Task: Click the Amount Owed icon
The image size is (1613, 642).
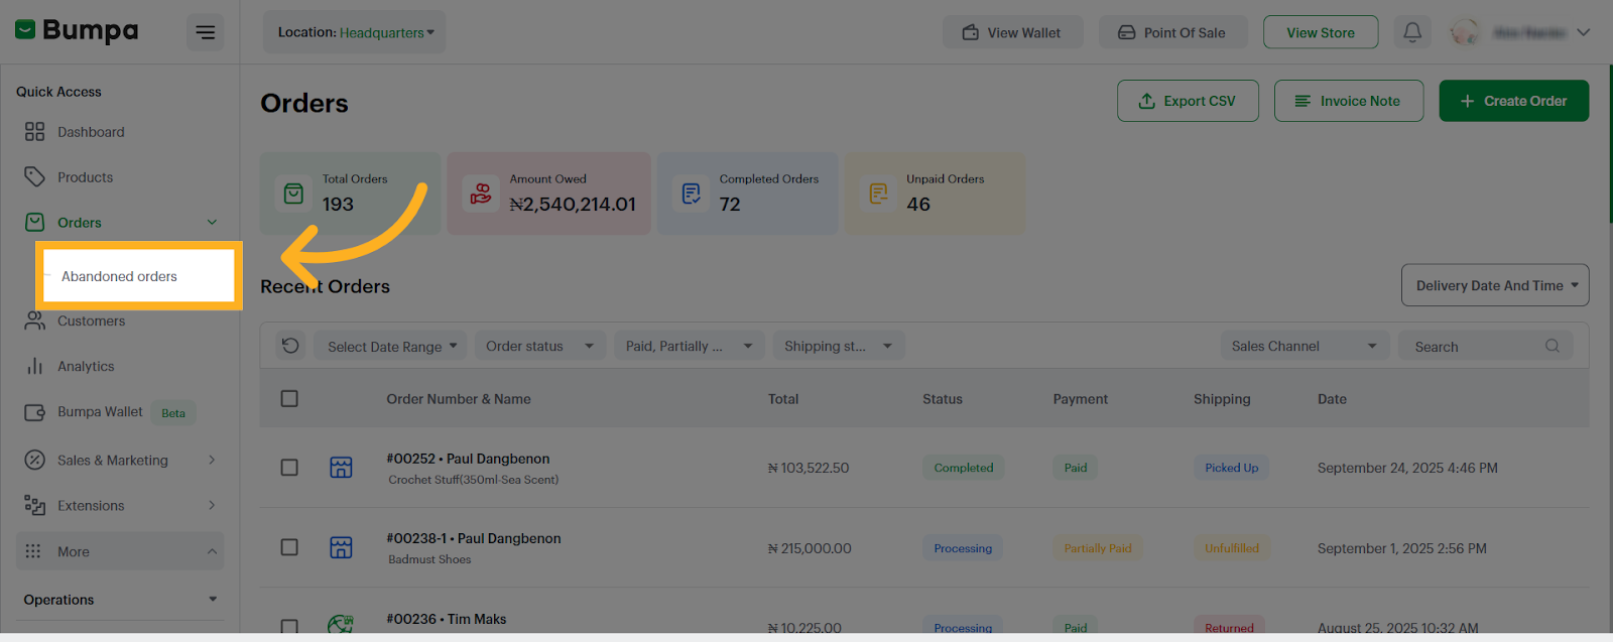Action: coord(481,193)
